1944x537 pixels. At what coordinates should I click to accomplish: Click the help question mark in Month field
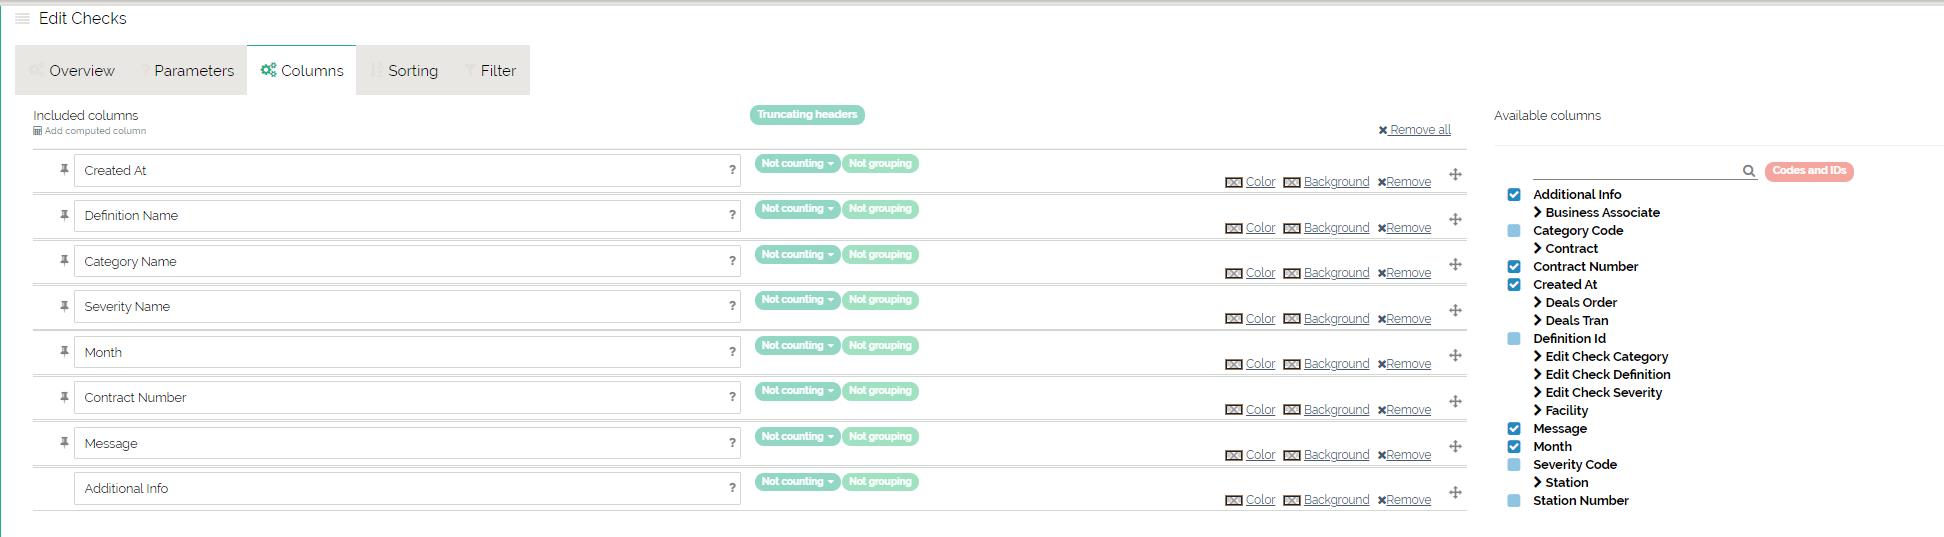coord(732,352)
